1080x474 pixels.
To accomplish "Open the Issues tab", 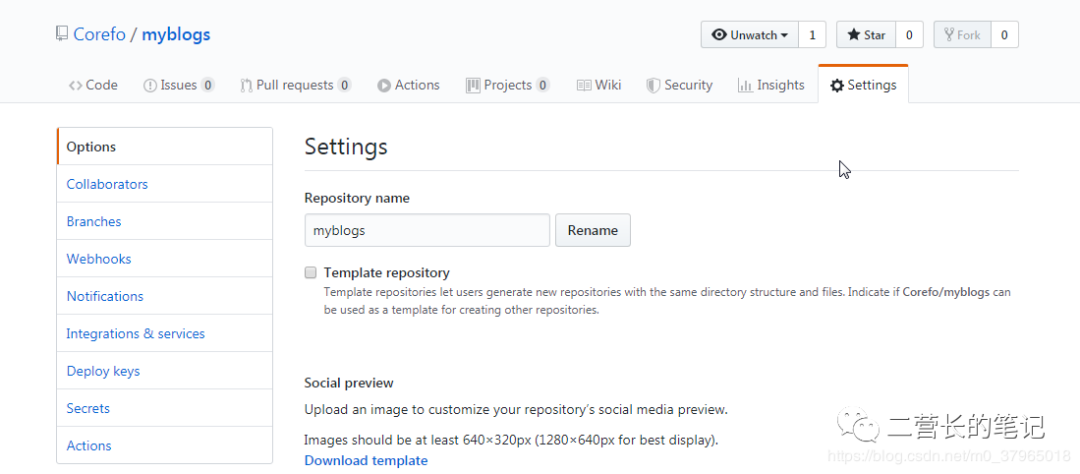I will click(x=178, y=85).
